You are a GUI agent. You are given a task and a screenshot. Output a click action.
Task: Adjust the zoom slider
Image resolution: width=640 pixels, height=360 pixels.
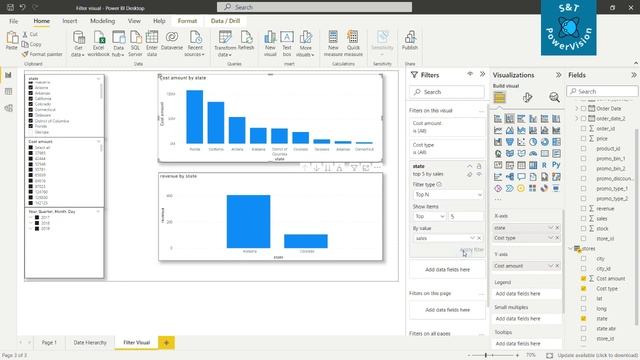tap(486, 356)
